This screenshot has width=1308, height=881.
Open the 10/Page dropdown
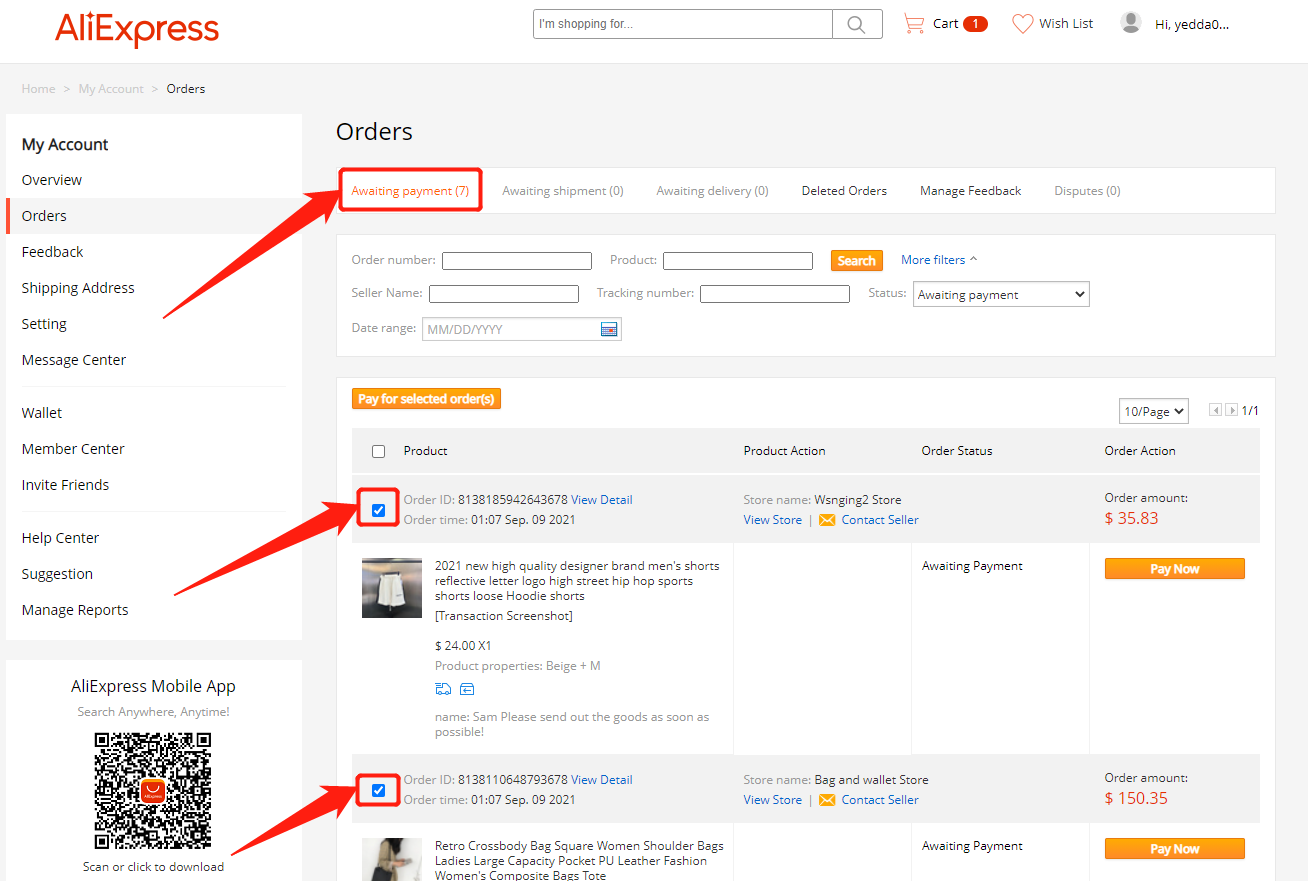click(x=1154, y=411)
